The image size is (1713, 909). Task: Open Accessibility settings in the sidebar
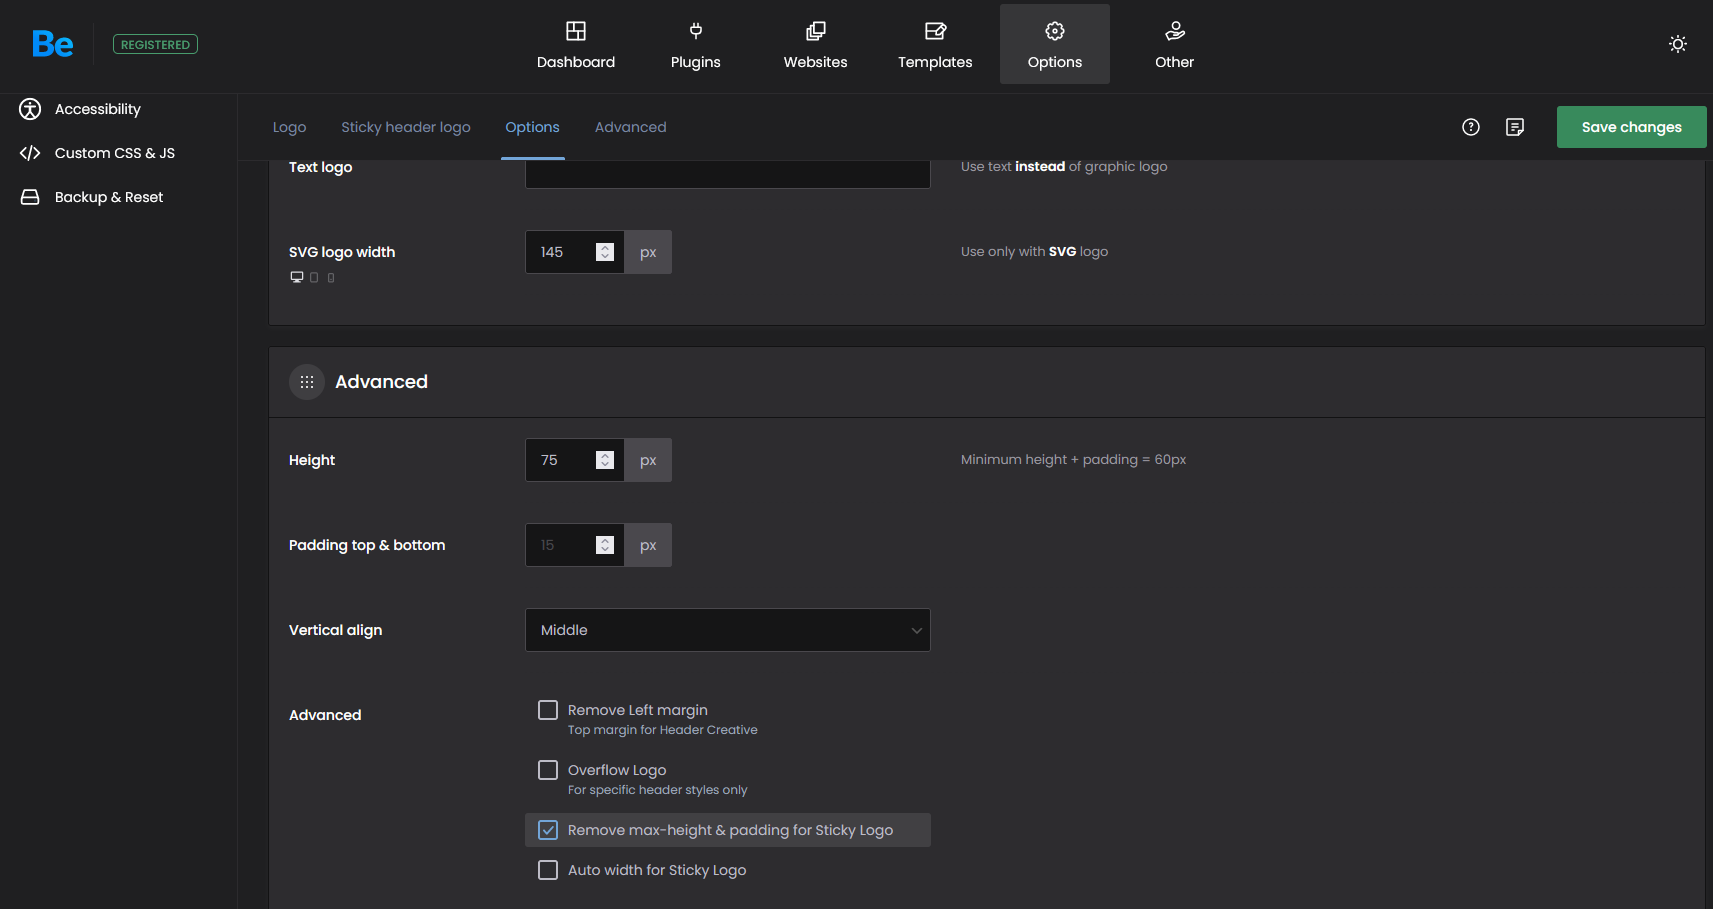click(x=98, y=109)
